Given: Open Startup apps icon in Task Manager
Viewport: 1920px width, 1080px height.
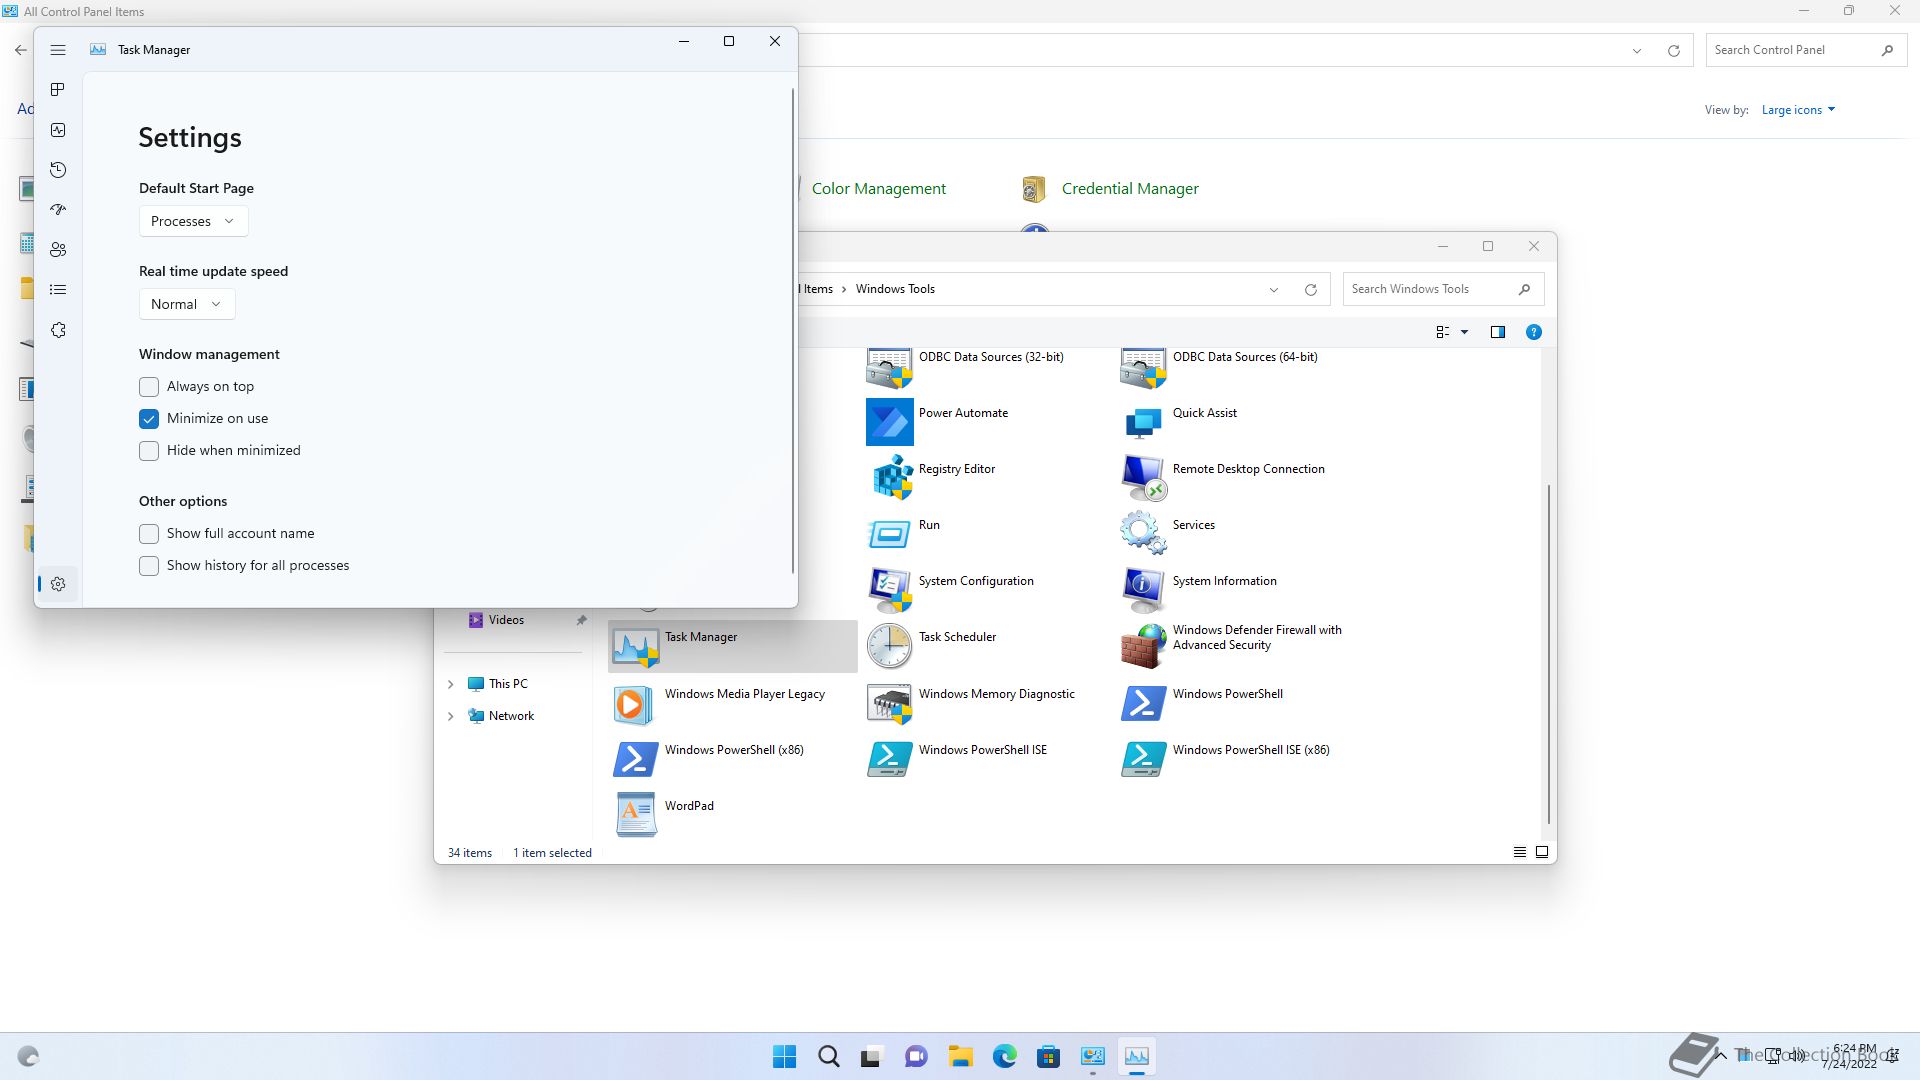Looking at the screenshot, I should (58, 210).
